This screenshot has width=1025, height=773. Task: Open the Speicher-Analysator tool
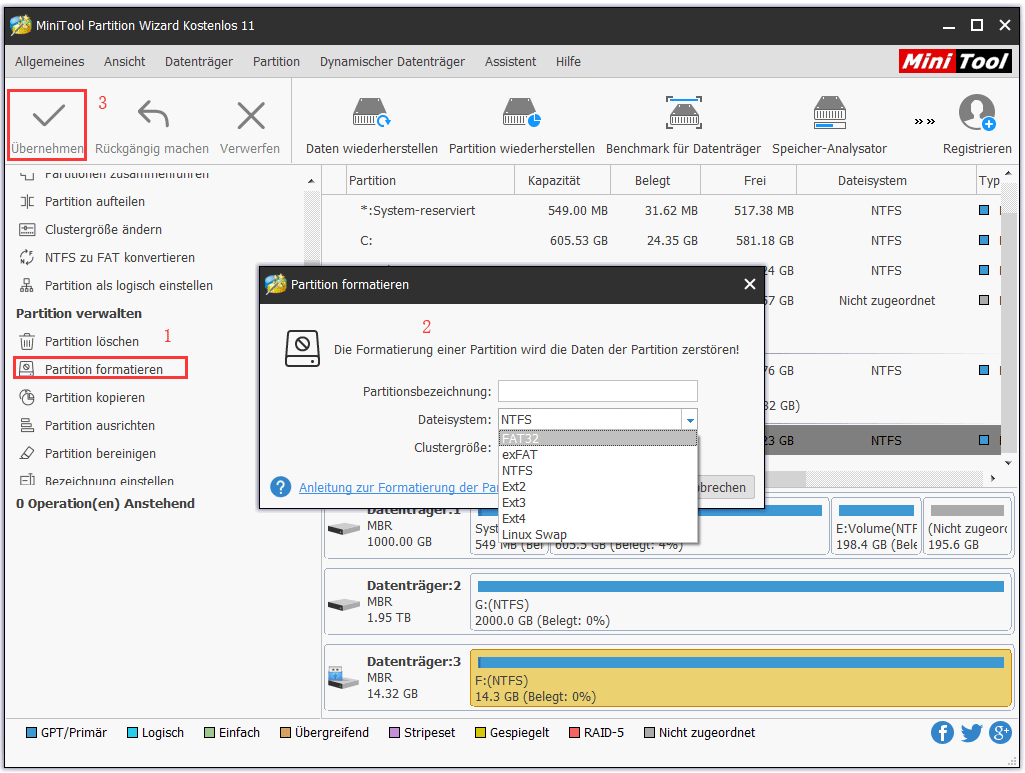[829, 114]
